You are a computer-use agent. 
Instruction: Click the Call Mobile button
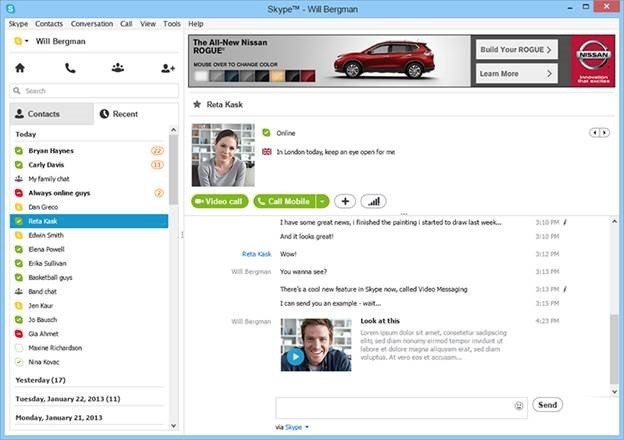click(x=285, y=201)
